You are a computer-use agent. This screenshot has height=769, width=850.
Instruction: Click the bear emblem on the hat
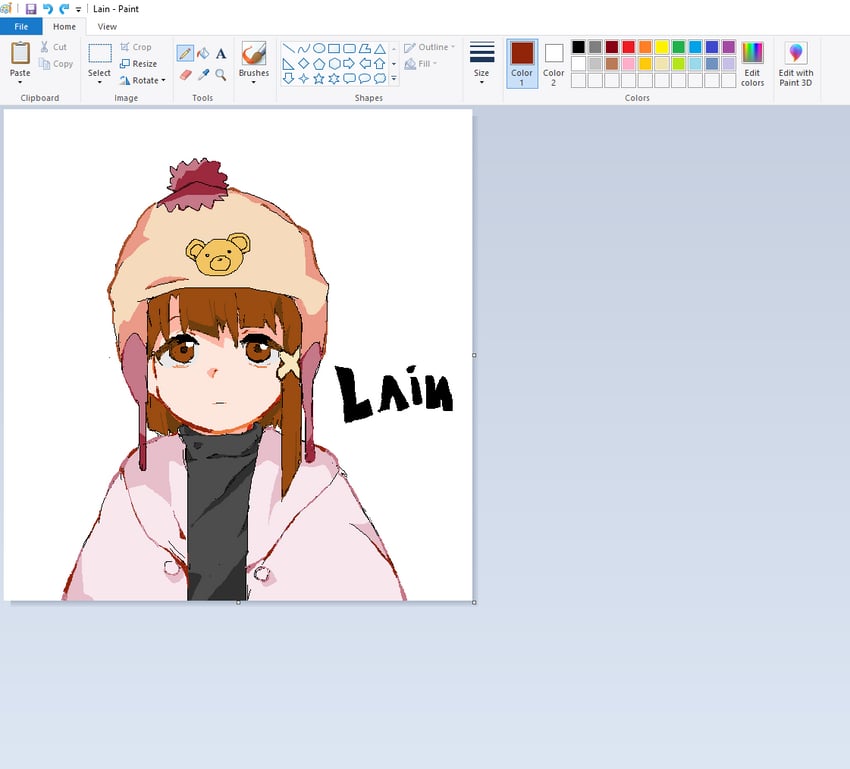218,254
